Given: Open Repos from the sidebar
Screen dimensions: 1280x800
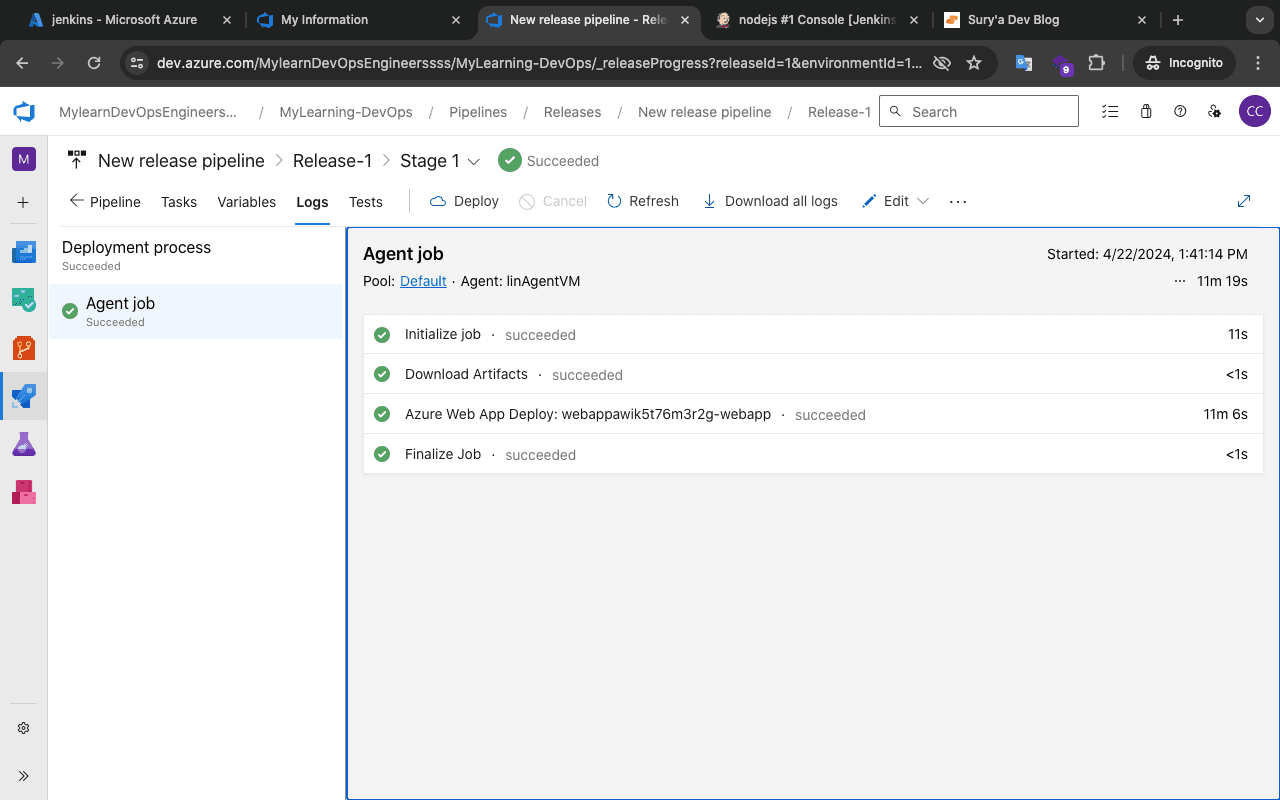Looking at the screenshot, I should (x=24, y=348).
